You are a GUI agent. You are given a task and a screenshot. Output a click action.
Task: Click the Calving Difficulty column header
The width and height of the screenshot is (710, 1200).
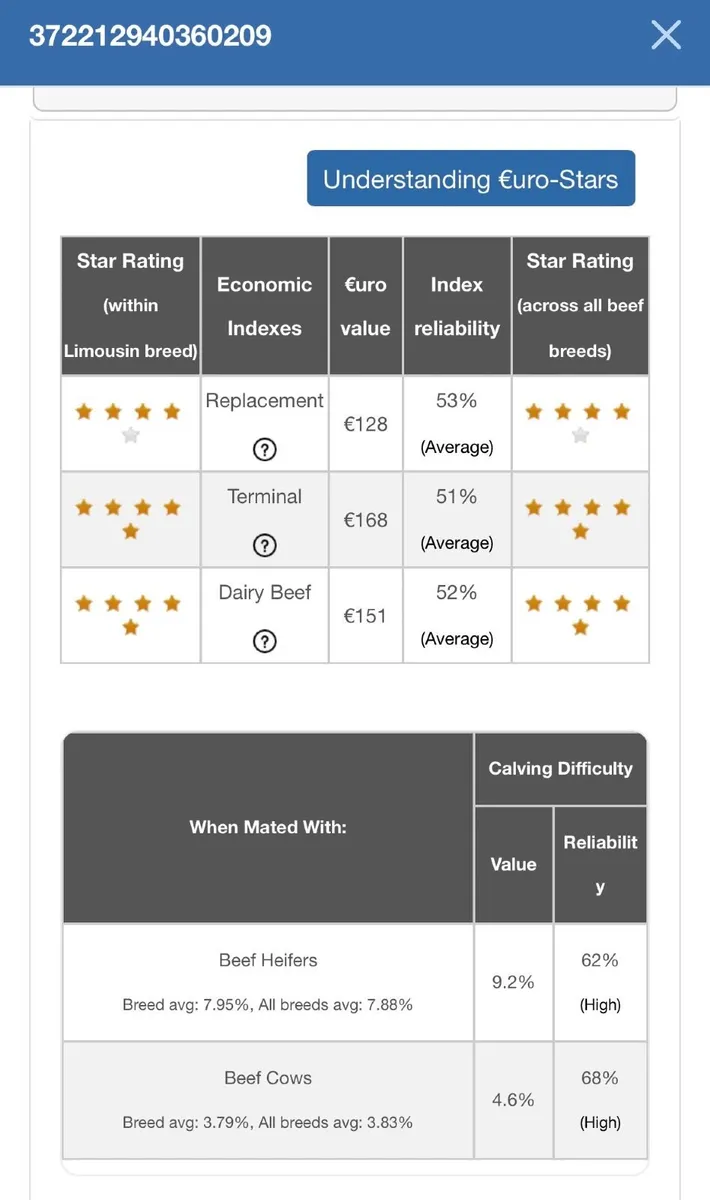coord(560,768)
